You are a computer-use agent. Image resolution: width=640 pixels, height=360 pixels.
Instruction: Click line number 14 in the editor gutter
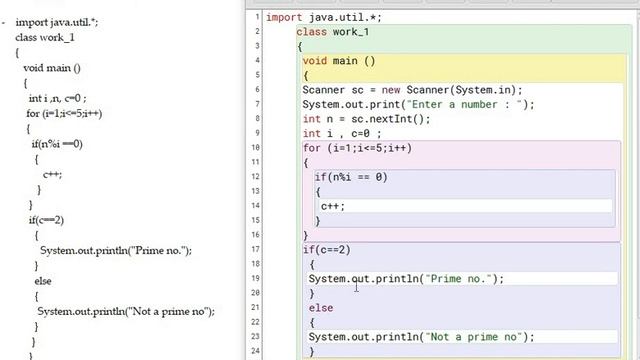tap(256, 205)
